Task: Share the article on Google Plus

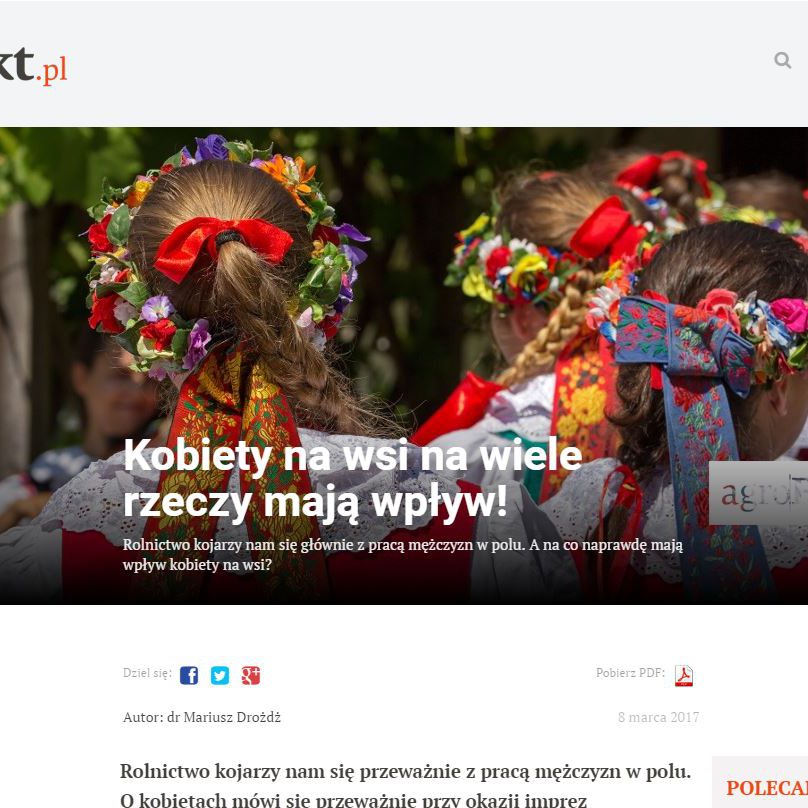Action: [x=250, y=675]
